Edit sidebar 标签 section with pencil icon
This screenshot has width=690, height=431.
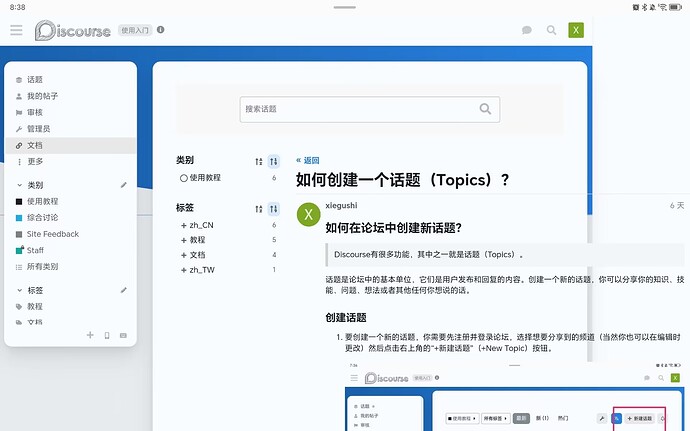(x=124, y=290)
